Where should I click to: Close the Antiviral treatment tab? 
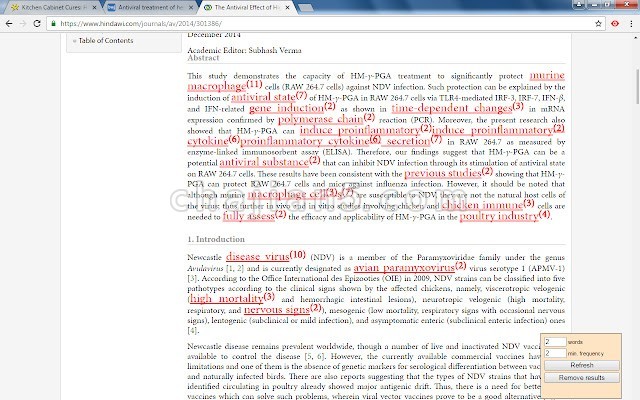pos(191,7)
